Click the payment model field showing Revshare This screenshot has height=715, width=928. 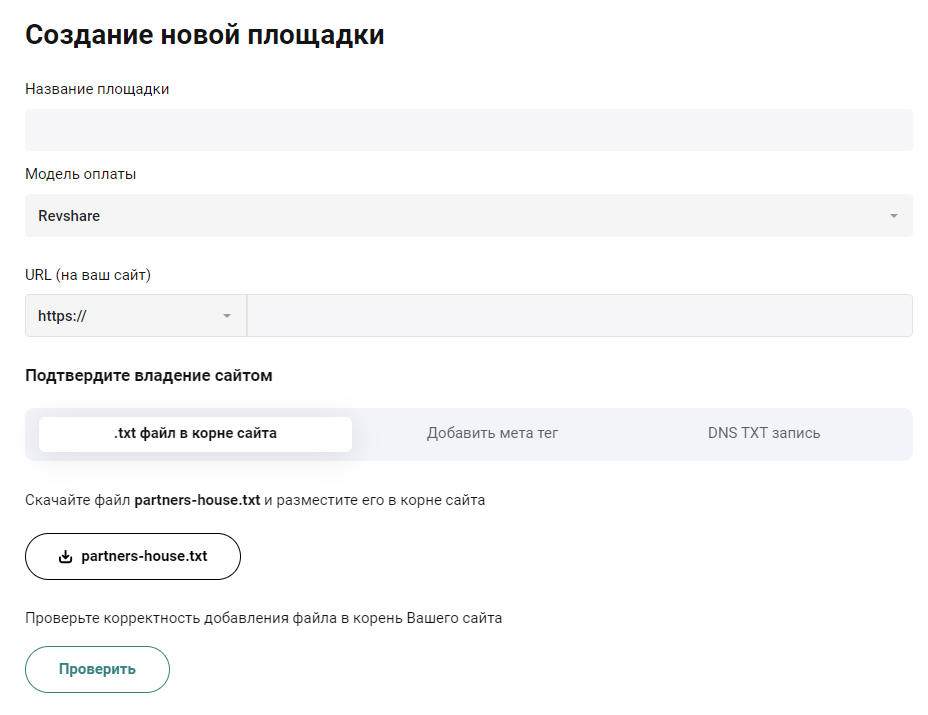(x=467, y=215)
